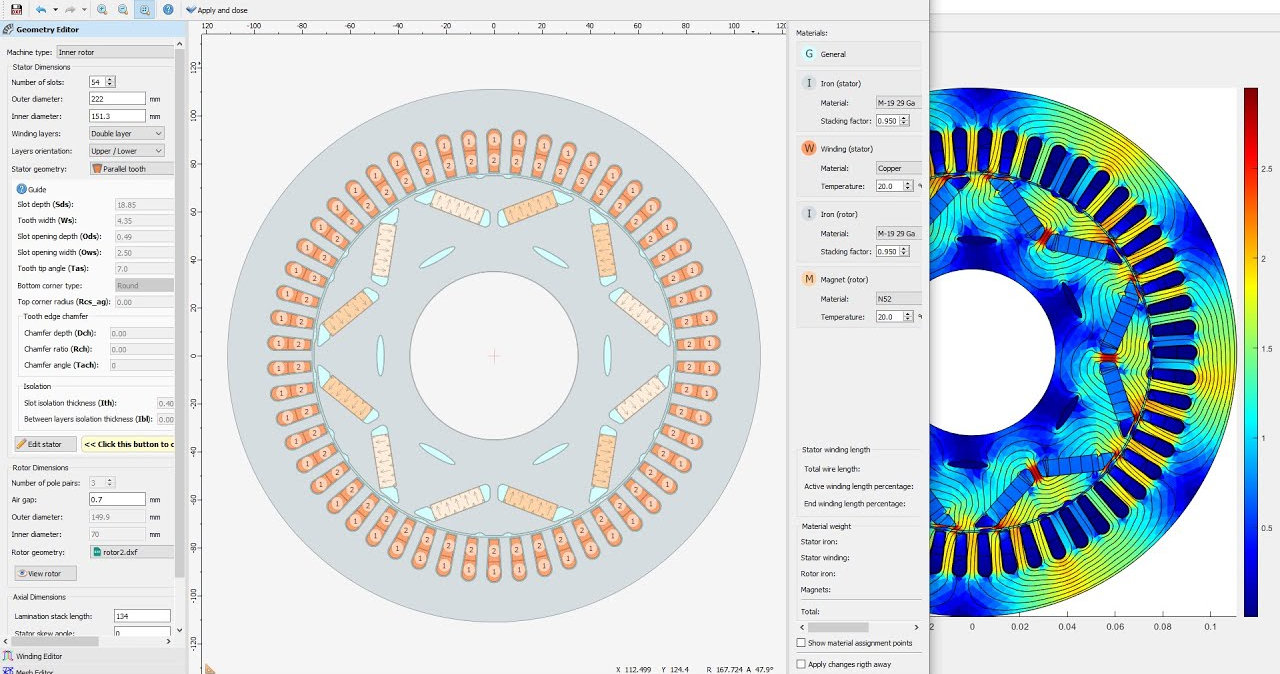Select the Geometry Editor panel header
The height and width of the screenshot is (674, 1280).
93,30
